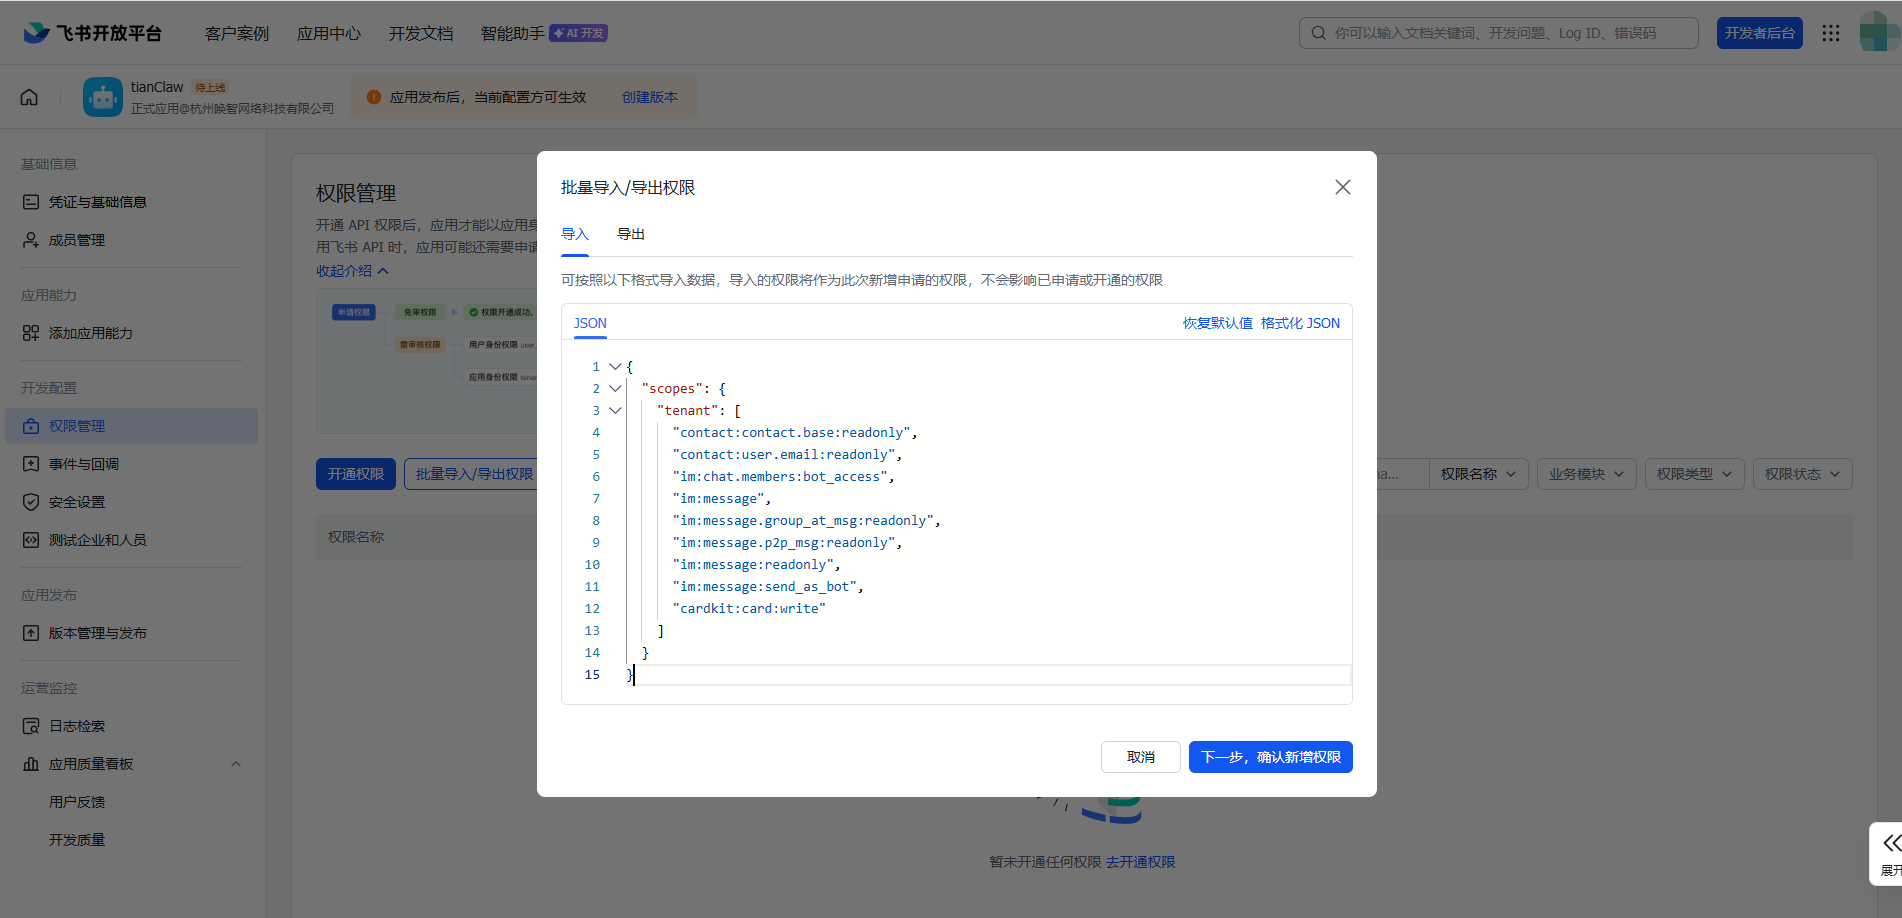Open the Home icon in the left sidebar
1902x918 pixels.
pyautogui.click(x=29, y=96)
